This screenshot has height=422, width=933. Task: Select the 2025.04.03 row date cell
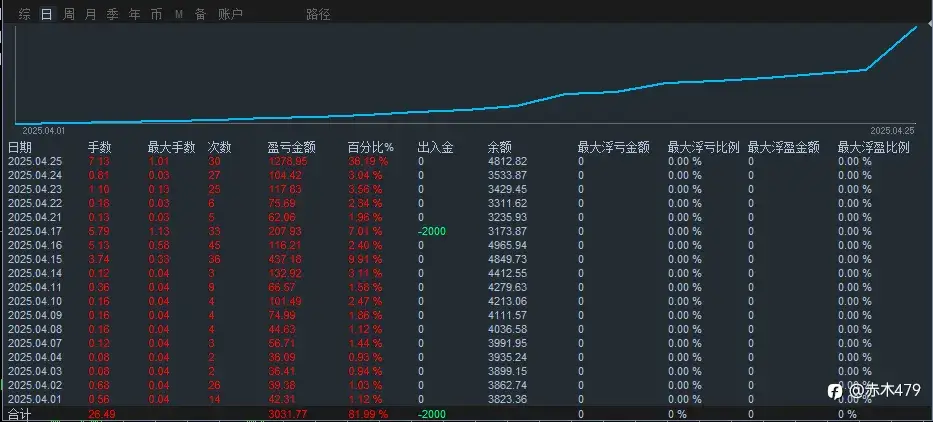coord(35,371)
